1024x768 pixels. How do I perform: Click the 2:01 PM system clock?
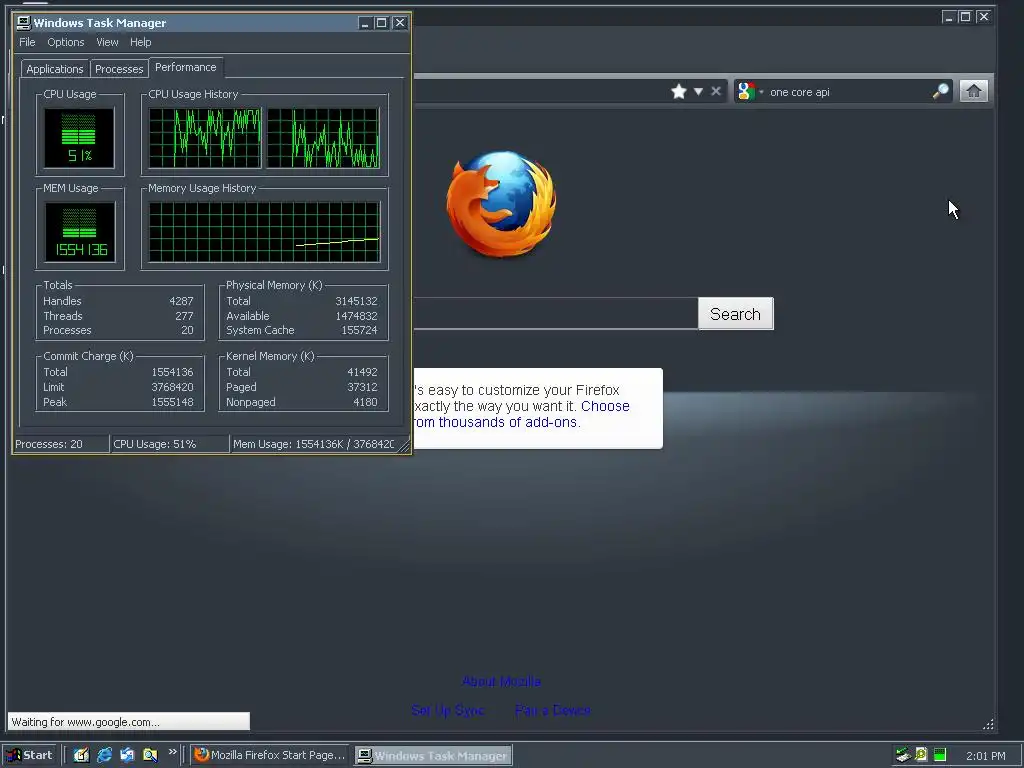click(x=985, y=756)
